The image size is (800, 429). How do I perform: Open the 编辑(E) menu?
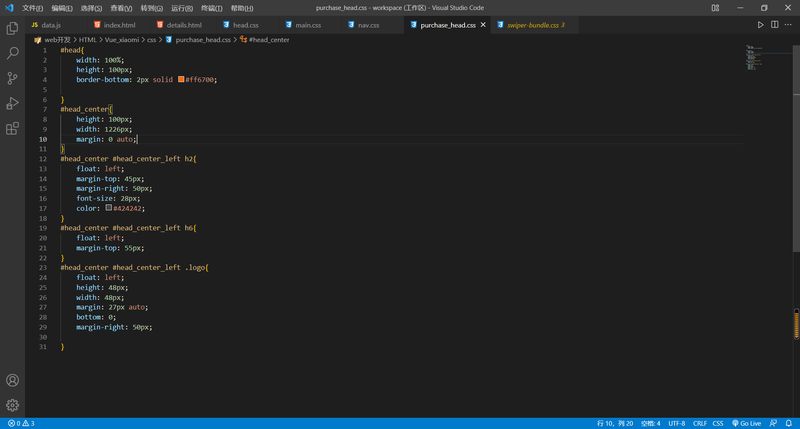[62, 8]
